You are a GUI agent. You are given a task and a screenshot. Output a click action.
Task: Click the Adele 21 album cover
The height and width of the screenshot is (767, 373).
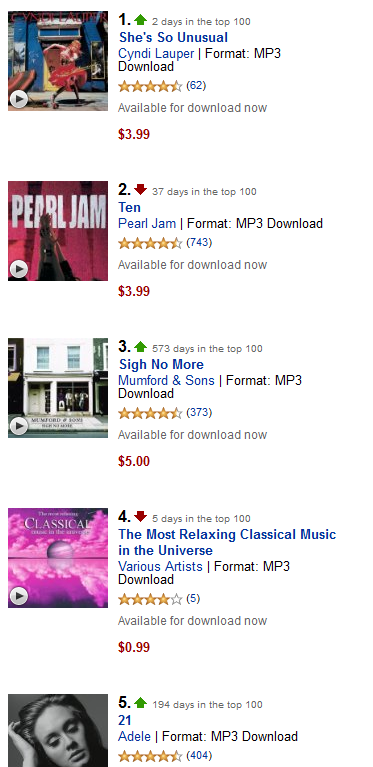(58, 730)
